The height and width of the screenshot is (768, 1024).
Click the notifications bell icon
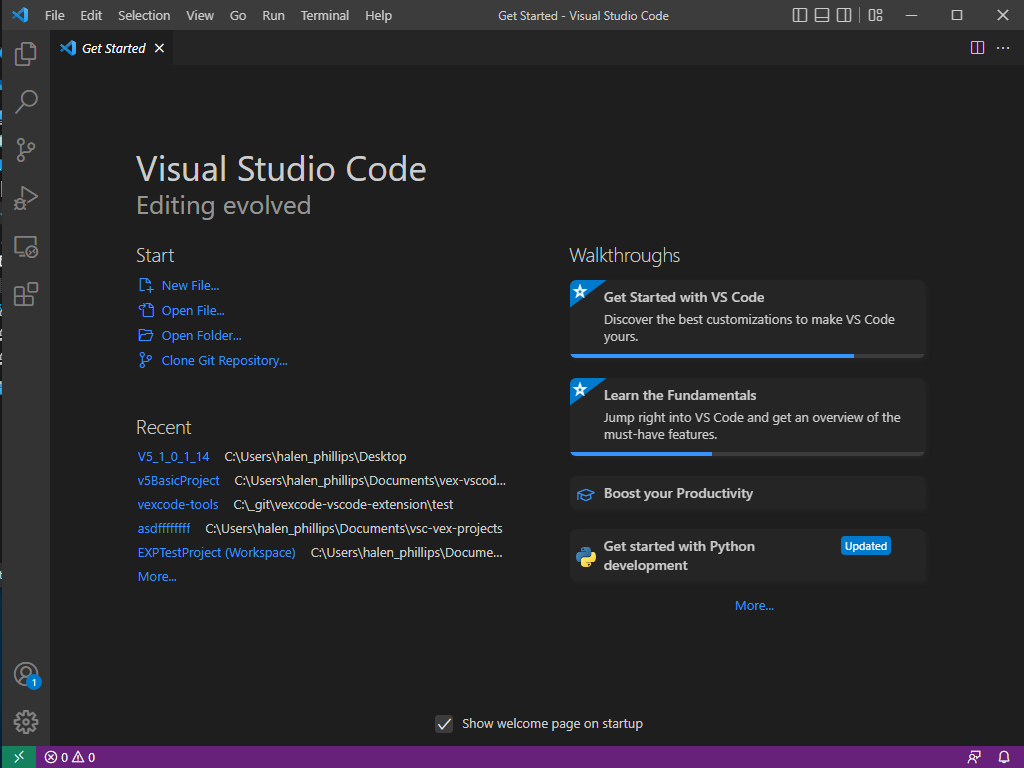[x=1005, y=757]
